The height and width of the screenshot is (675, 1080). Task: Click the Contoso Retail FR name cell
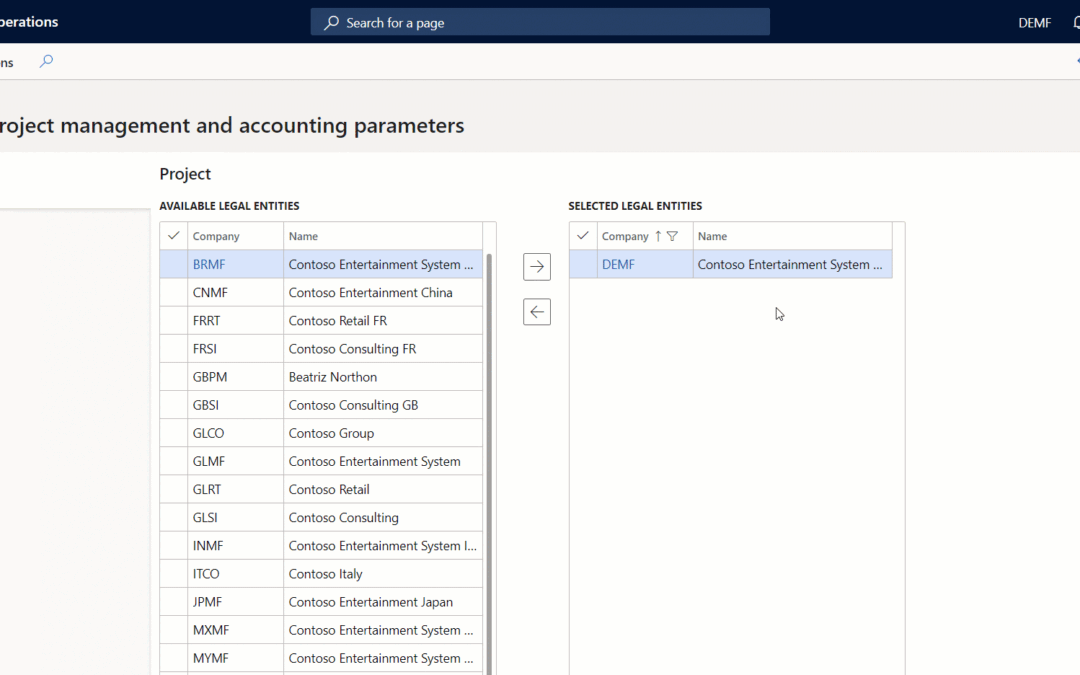[x=382, y=321]
